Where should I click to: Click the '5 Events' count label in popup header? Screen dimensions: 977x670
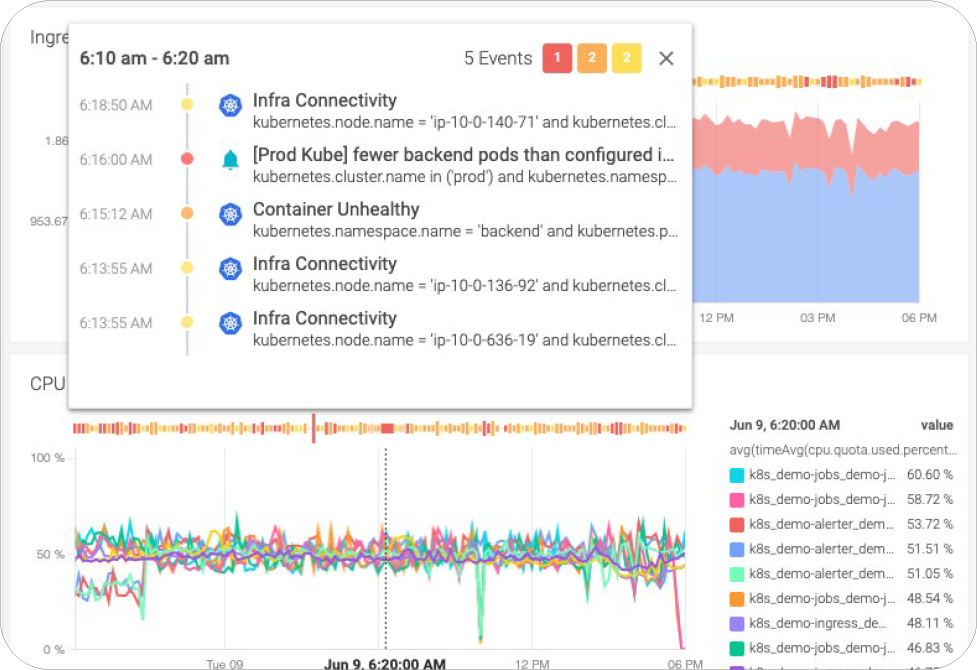(498, 59)
